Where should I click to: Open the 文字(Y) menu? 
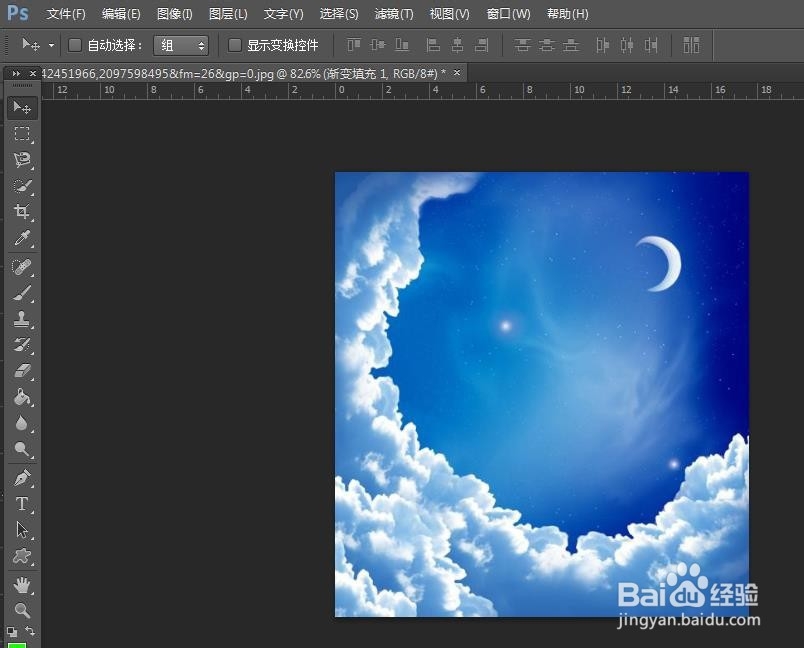point(284,14)
